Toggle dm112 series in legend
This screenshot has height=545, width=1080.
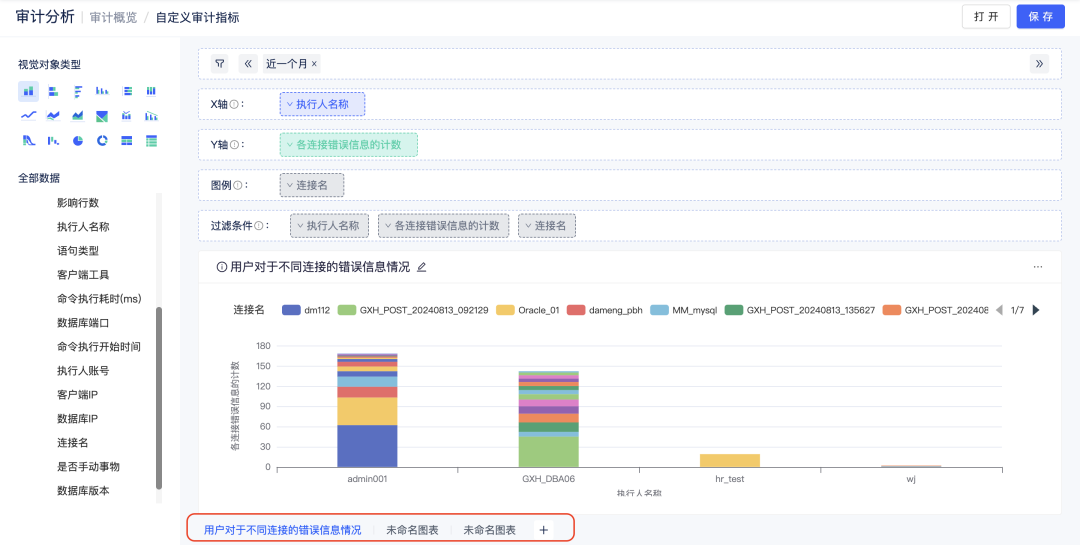pyautogui.click(x=304, y=310)
